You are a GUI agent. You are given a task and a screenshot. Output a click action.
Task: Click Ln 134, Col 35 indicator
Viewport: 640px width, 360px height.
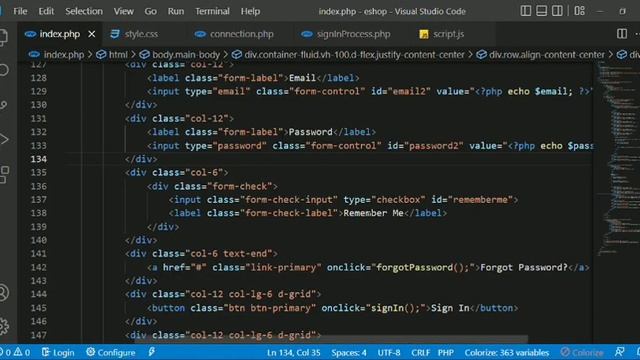[293, 352]
